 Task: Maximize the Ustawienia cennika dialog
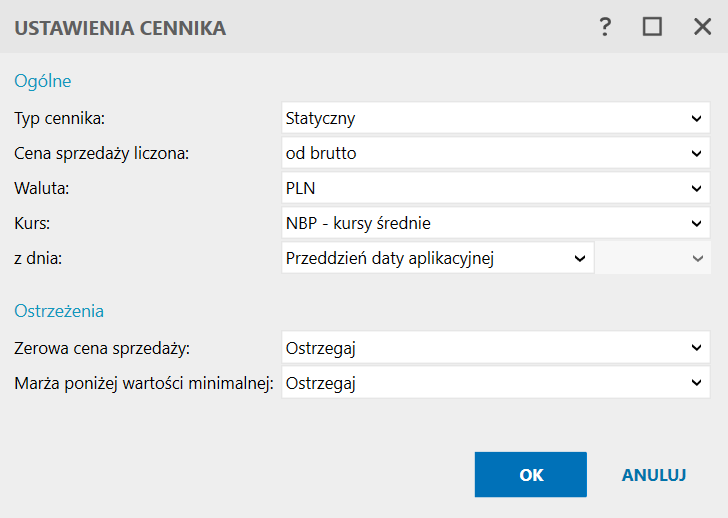653,27
